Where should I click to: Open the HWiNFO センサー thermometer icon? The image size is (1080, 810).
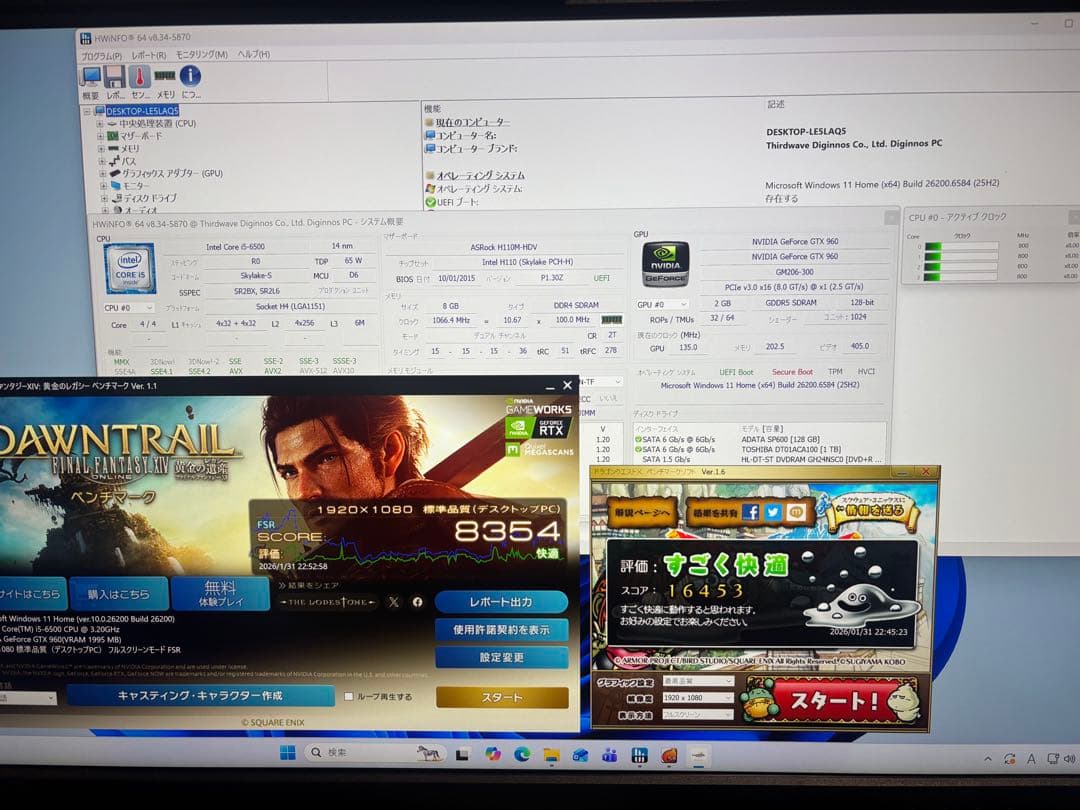click(x=140, y=78)
